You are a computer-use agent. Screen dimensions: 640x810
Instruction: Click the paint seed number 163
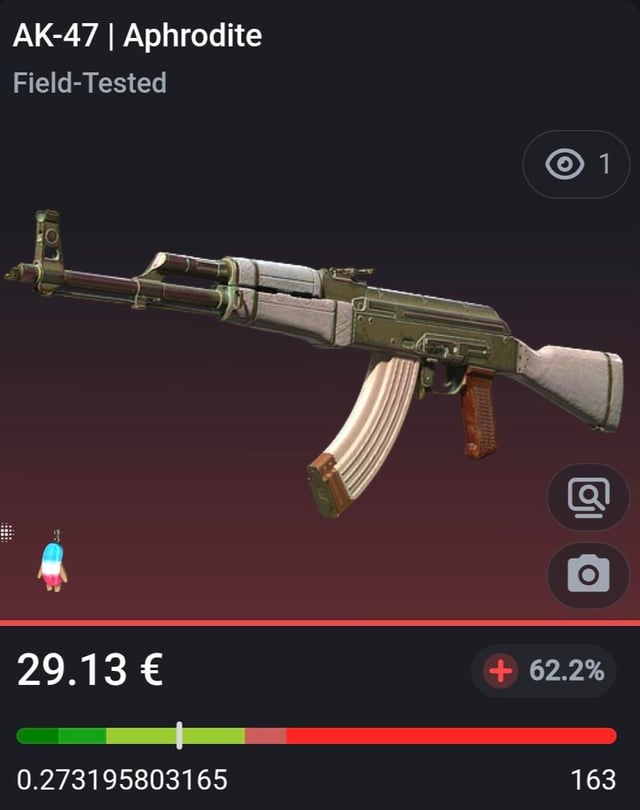click(x=594, y=780)
